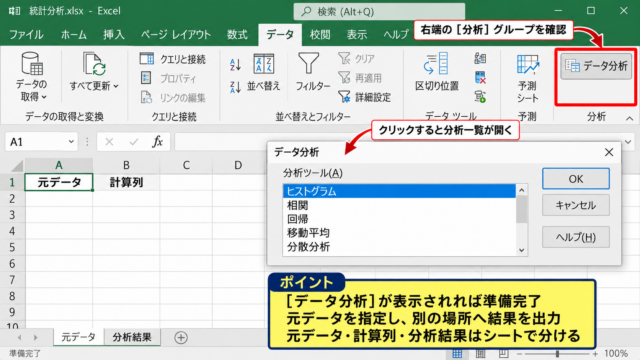Sort descending with the Z to A icon

point(235,87)
